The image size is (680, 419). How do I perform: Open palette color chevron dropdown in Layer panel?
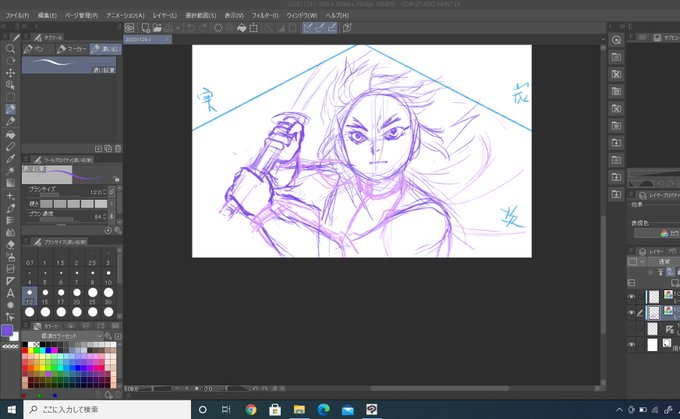(642, 262)
